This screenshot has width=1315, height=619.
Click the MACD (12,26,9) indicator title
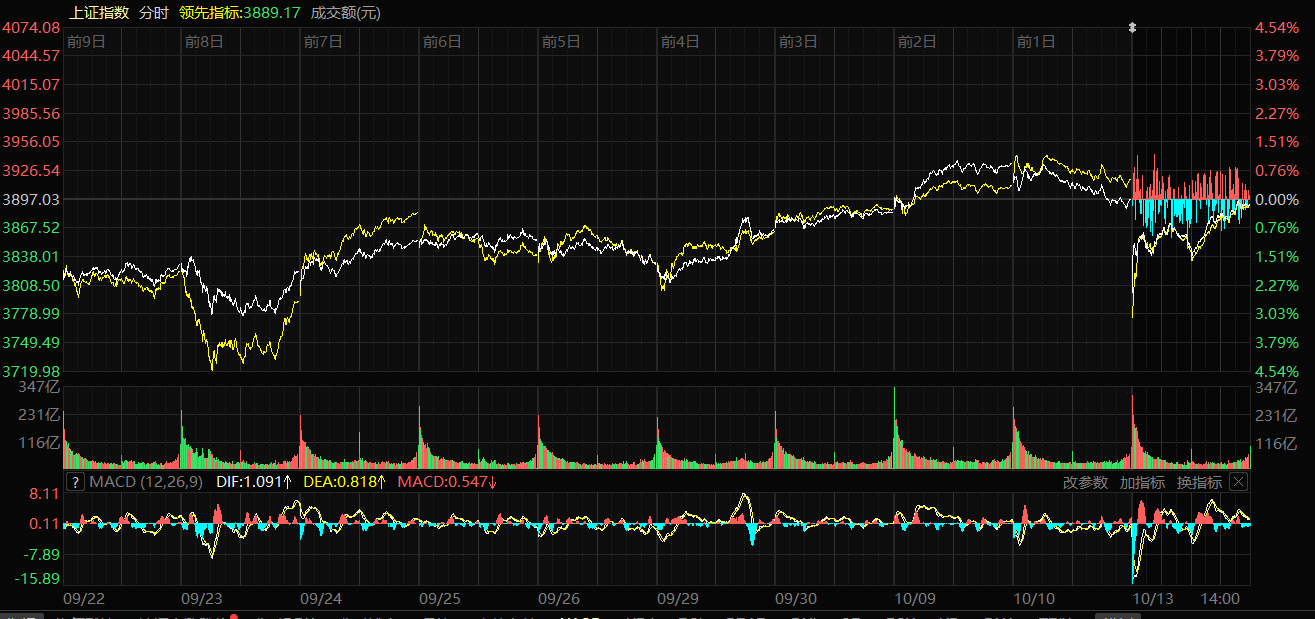tap(146, 482)
